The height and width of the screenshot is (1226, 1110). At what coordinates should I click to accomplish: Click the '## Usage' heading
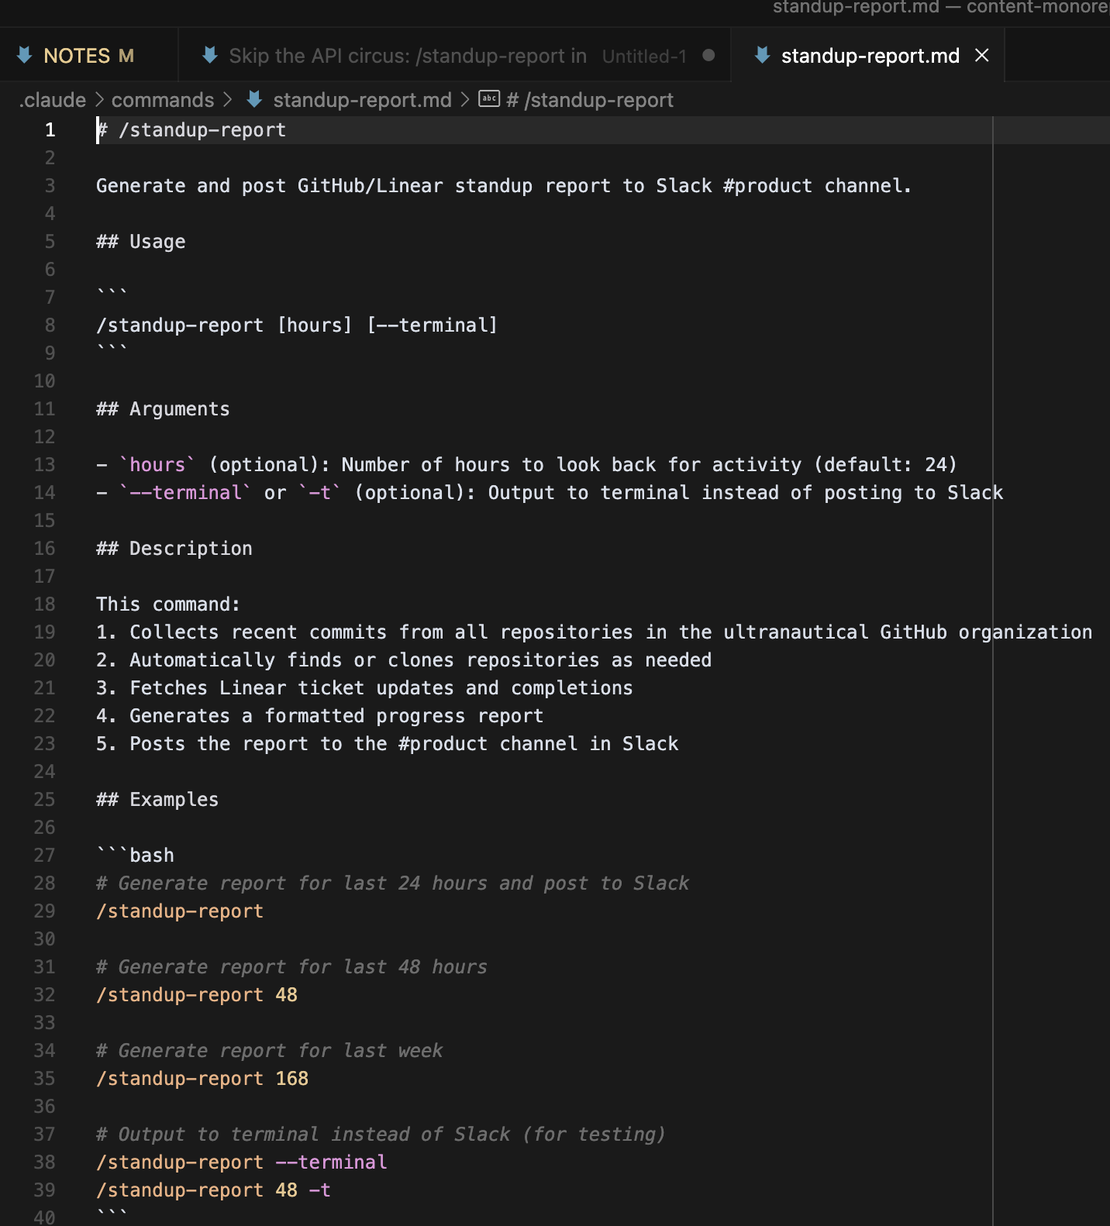coord(141,242)
